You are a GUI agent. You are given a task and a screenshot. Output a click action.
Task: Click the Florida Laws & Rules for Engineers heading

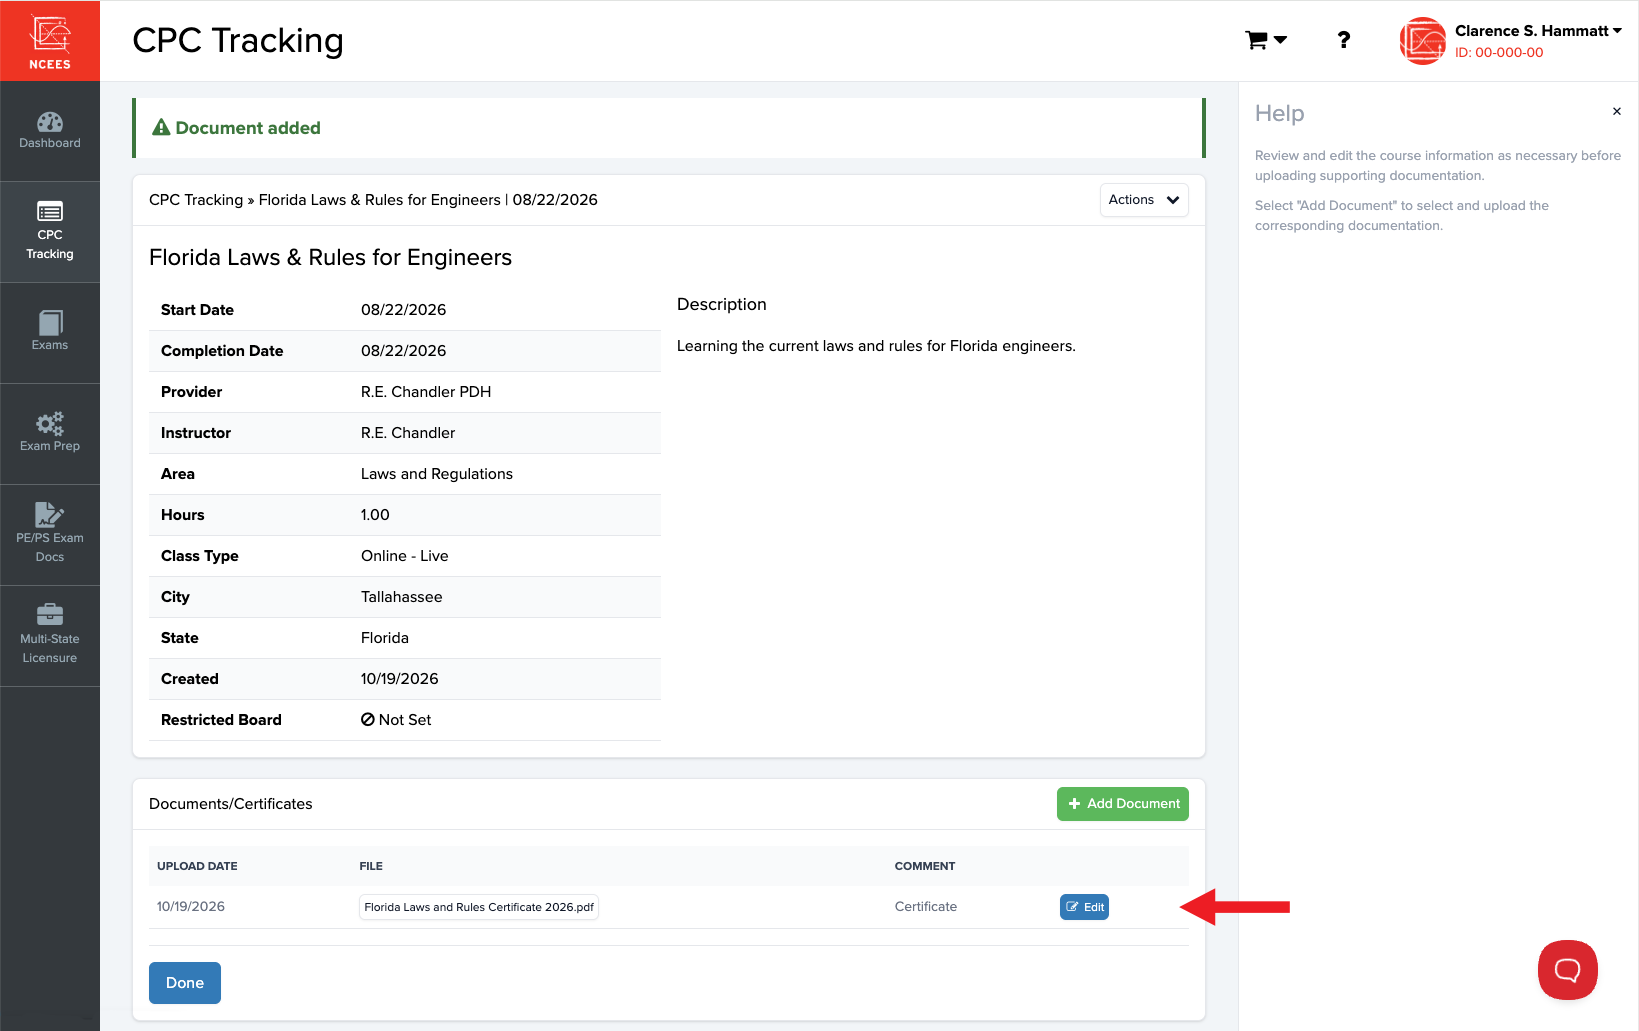coord(330,258)
